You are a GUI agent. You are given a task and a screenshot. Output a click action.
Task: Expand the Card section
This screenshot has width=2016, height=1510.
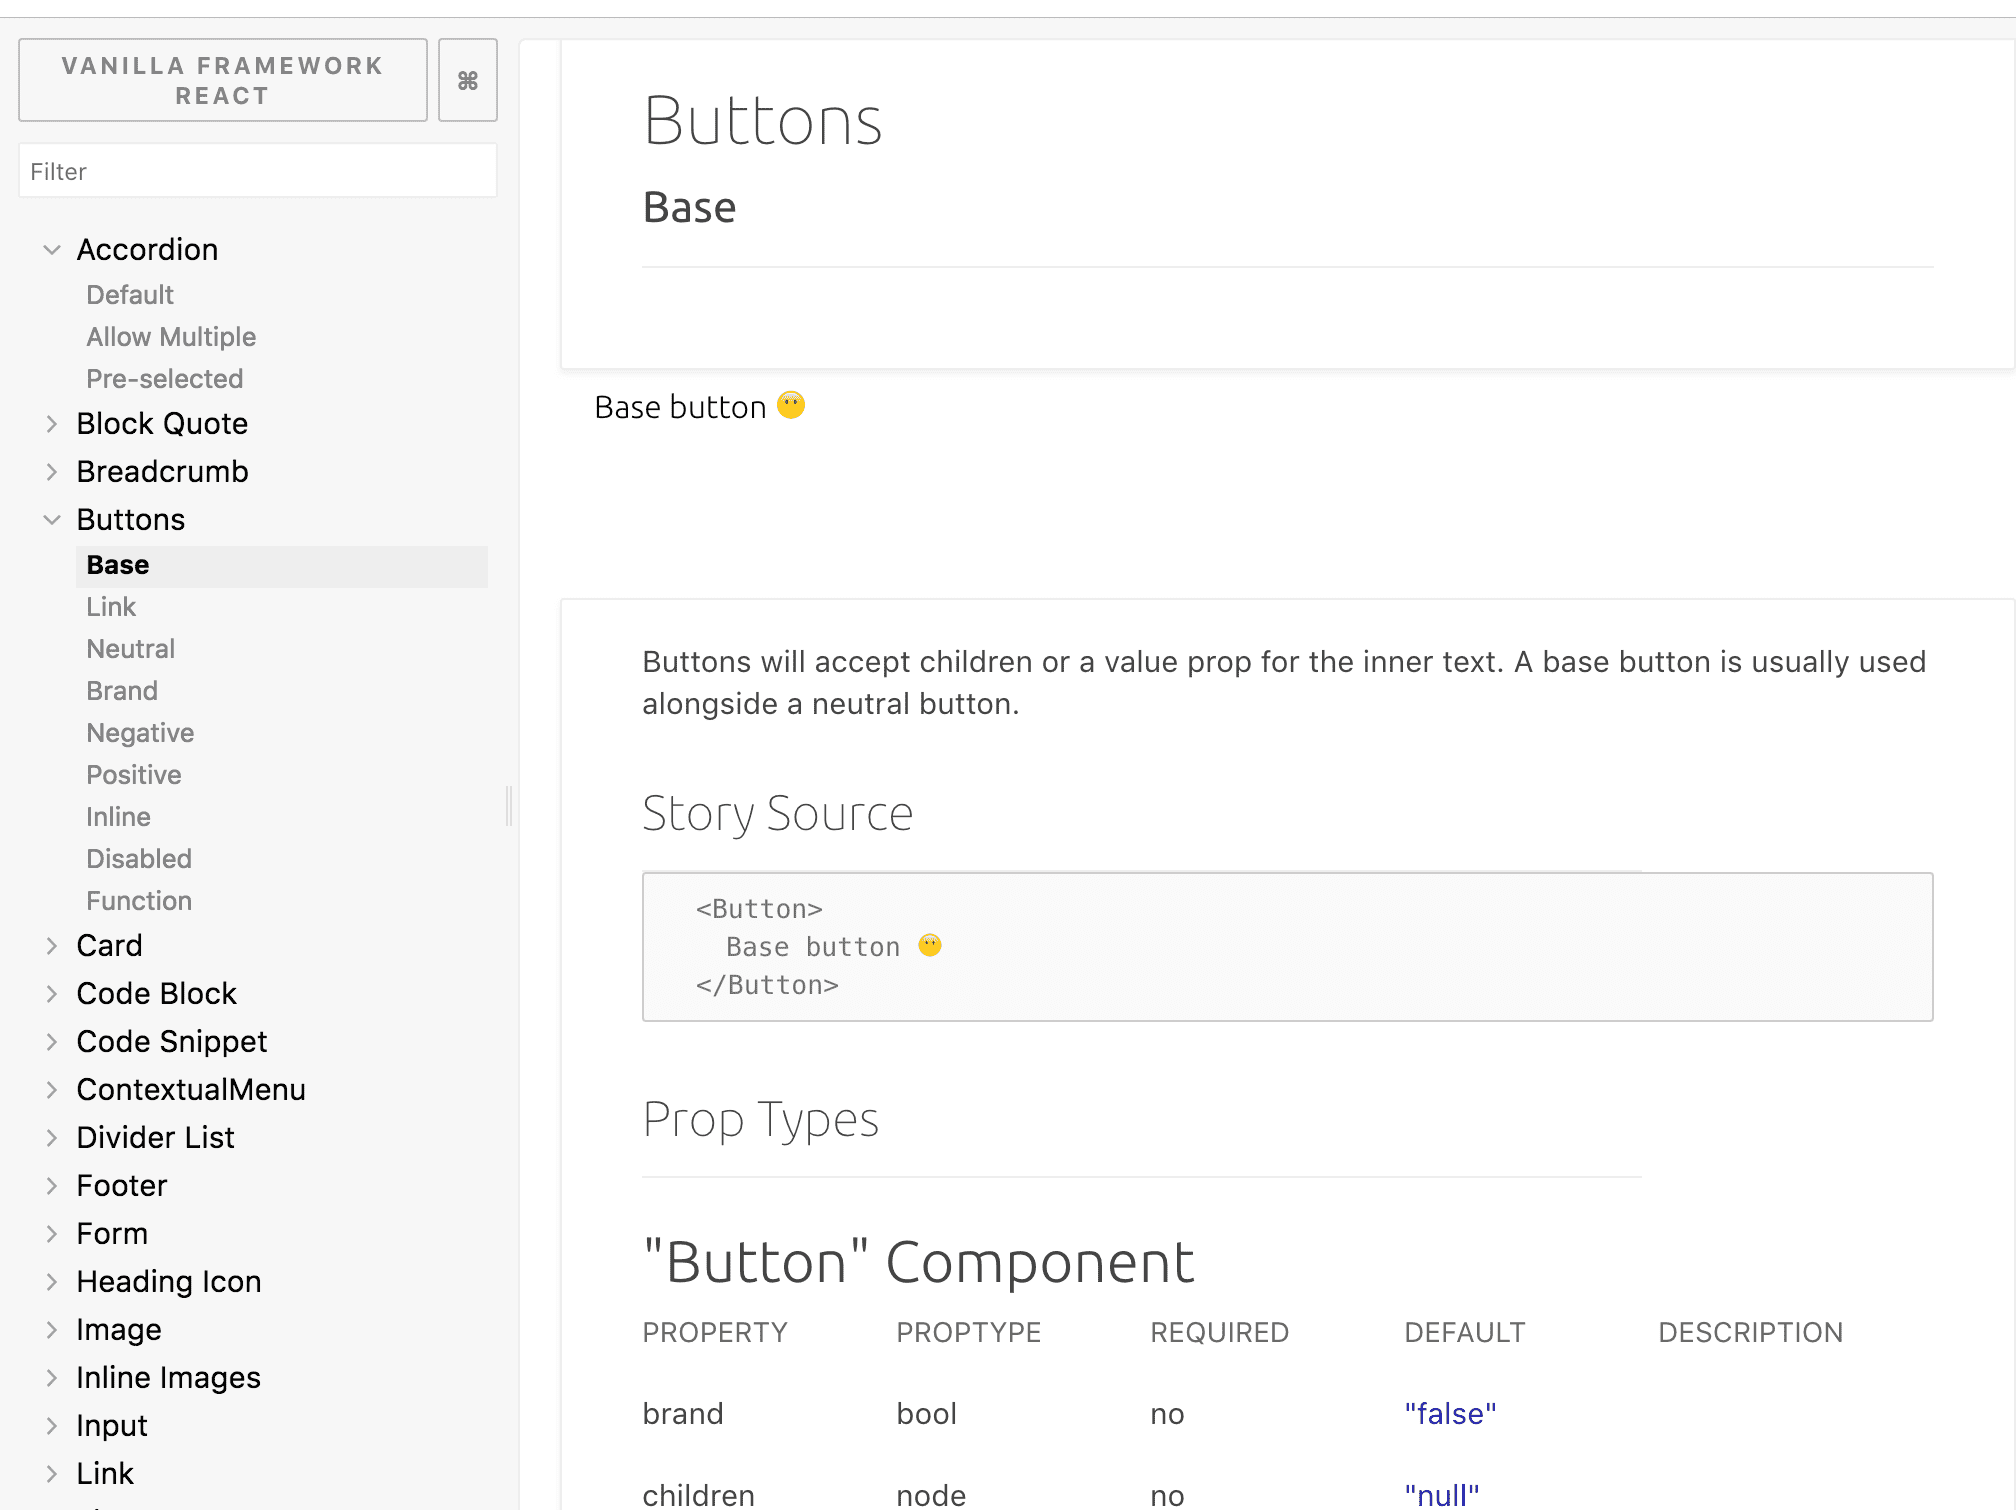click(x=109, y=945)
